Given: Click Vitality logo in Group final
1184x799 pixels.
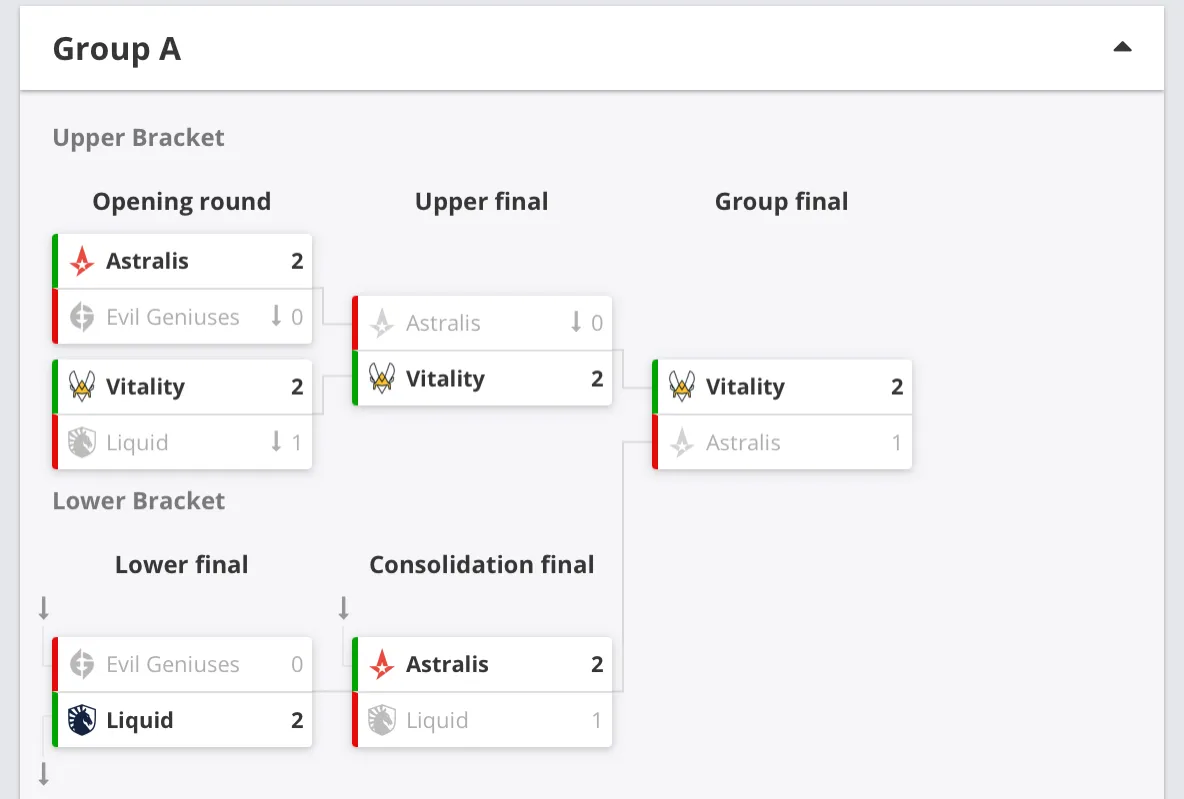Looking at the screenshot, I should pyautogui.click(x=681, y=386).
